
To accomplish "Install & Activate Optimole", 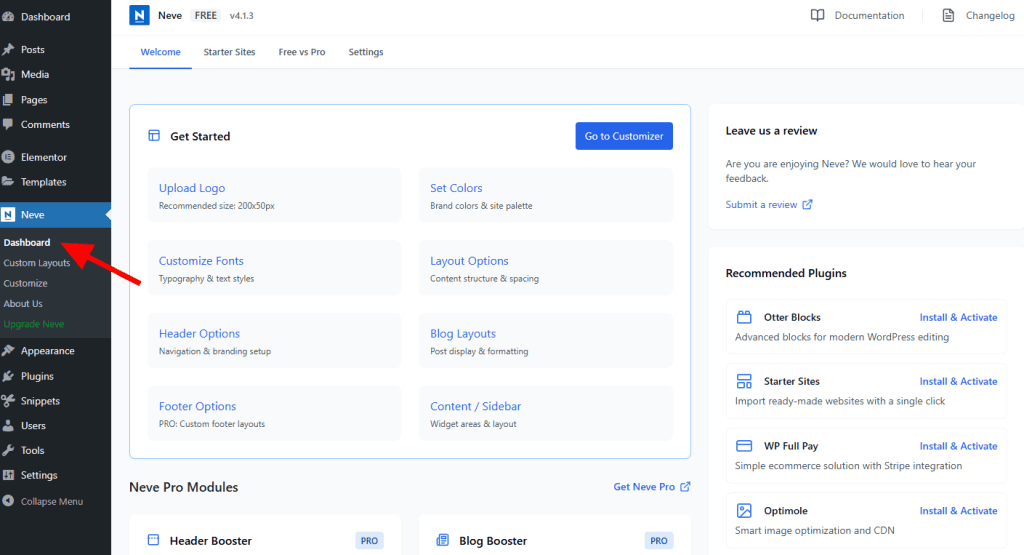I will pyautogui.click(x=958, y=511).
